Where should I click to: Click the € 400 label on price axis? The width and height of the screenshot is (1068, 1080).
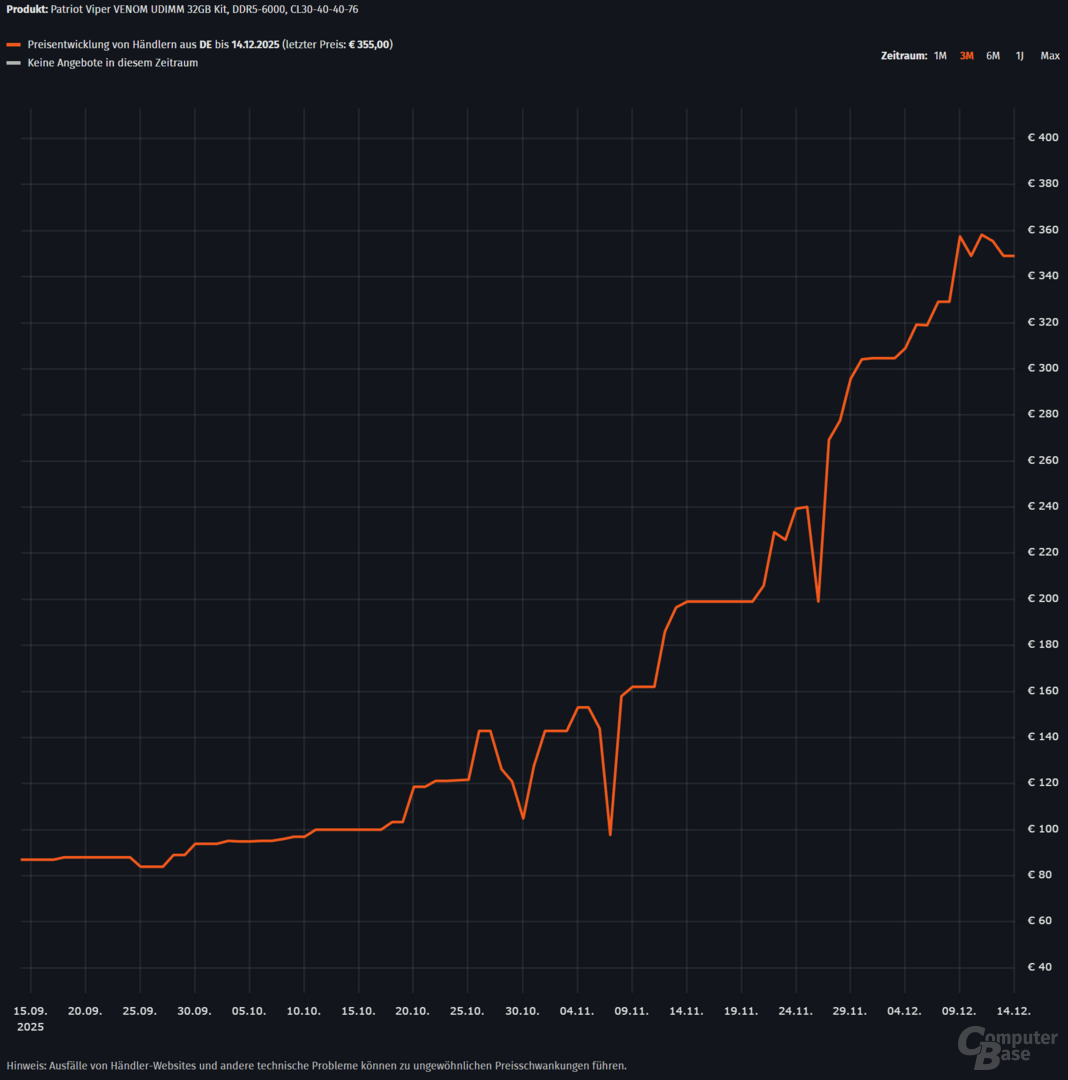(1042, 138)
